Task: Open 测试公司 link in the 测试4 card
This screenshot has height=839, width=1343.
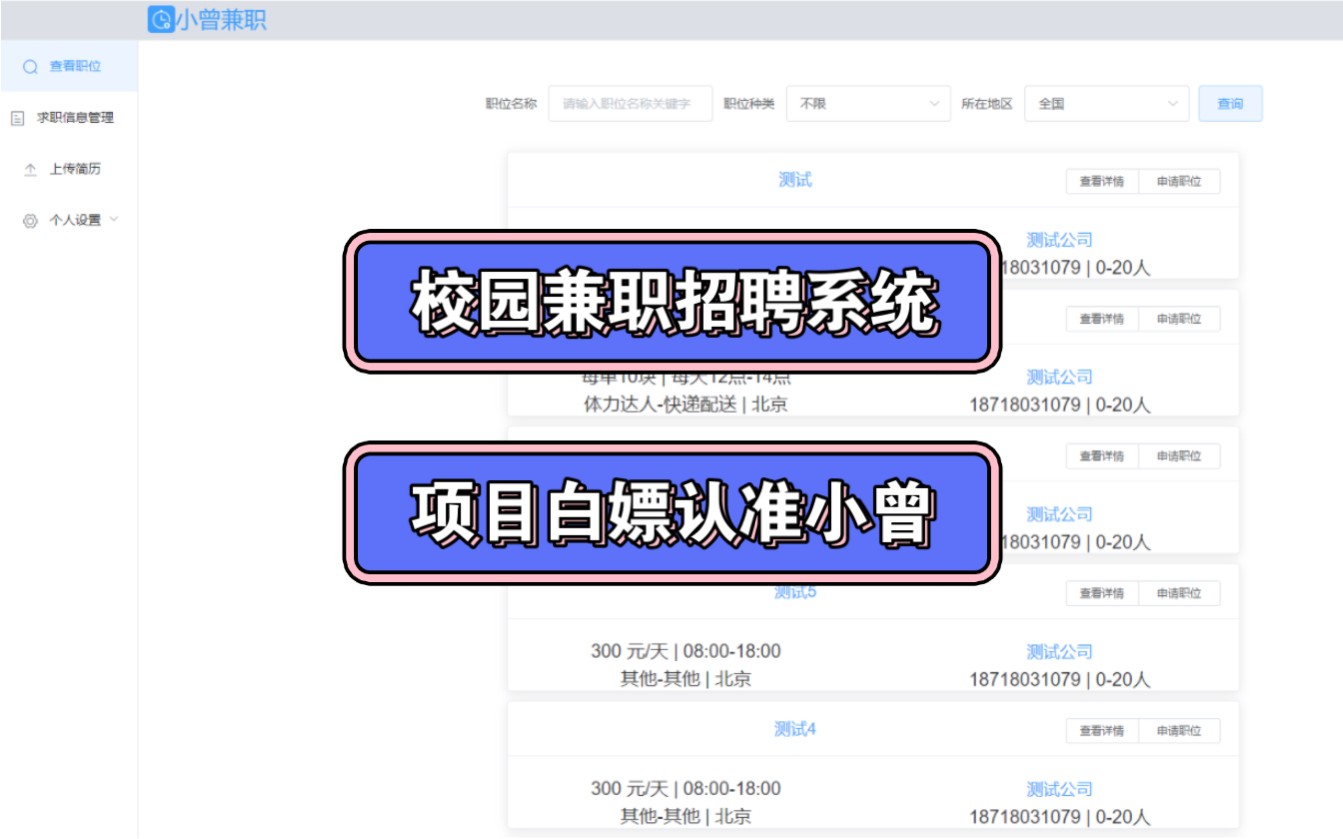Action: pyautogui.click(x=1059, y=789)
